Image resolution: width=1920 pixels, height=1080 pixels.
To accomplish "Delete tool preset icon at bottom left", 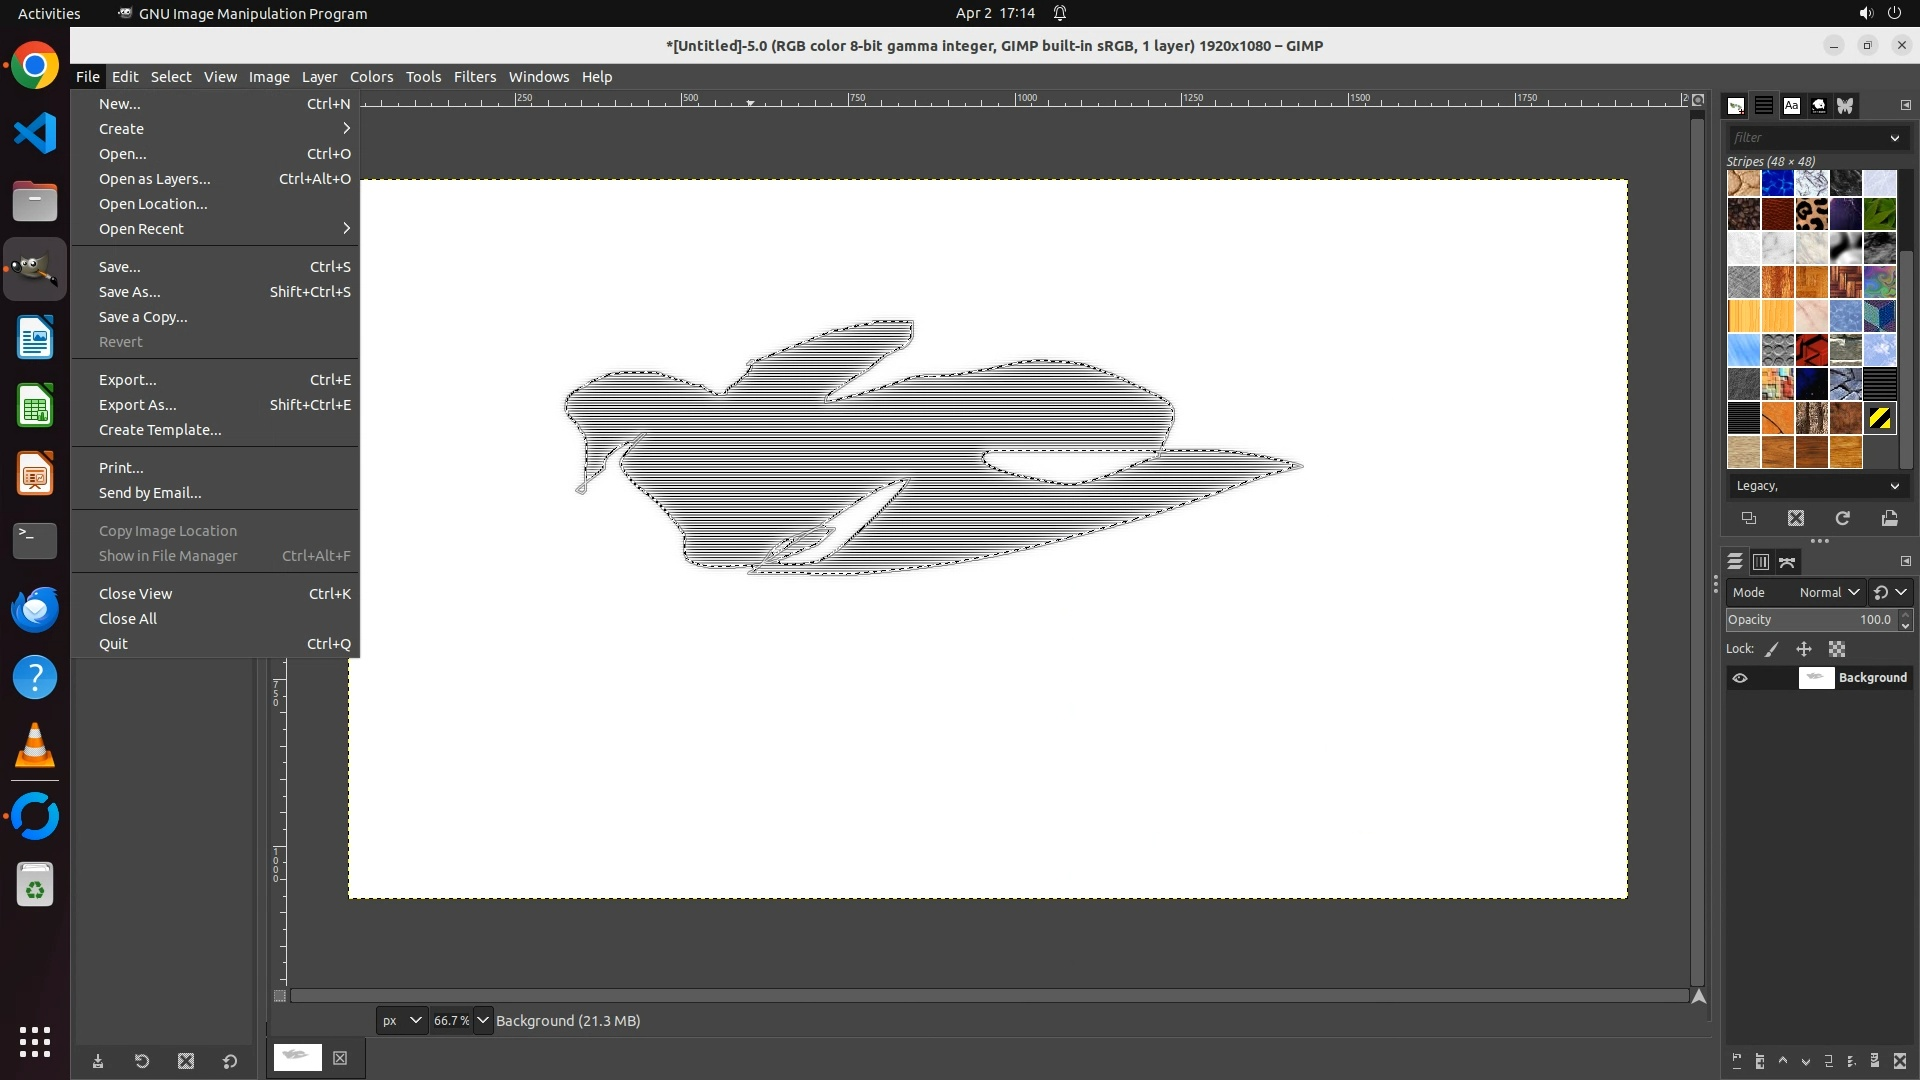I will pyautogui.click(x=185, y=1061).
